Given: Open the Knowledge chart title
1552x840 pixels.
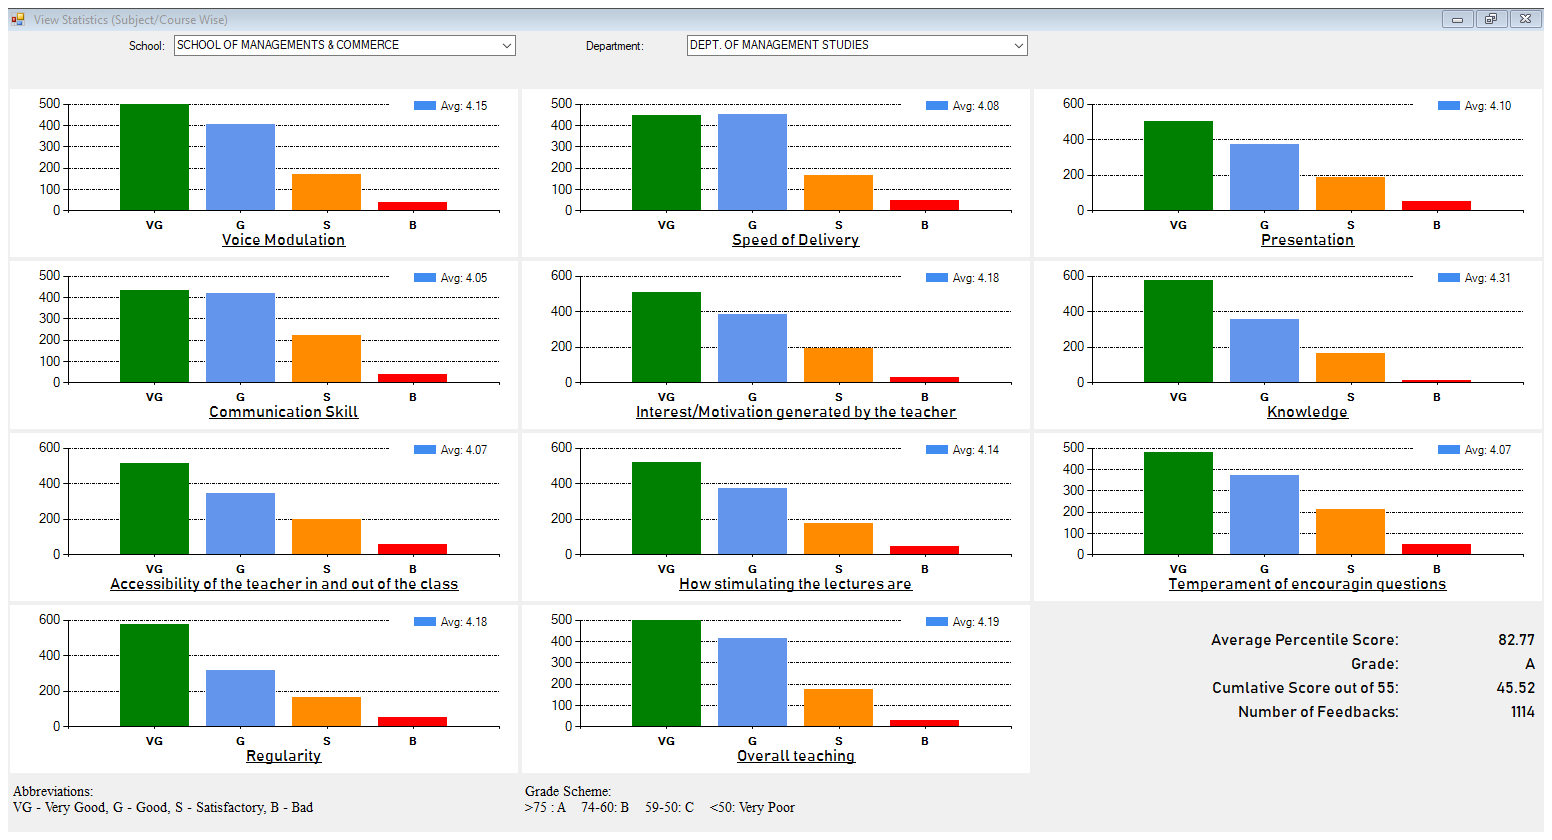Looking at the screenshot, I should [1307, 412].
